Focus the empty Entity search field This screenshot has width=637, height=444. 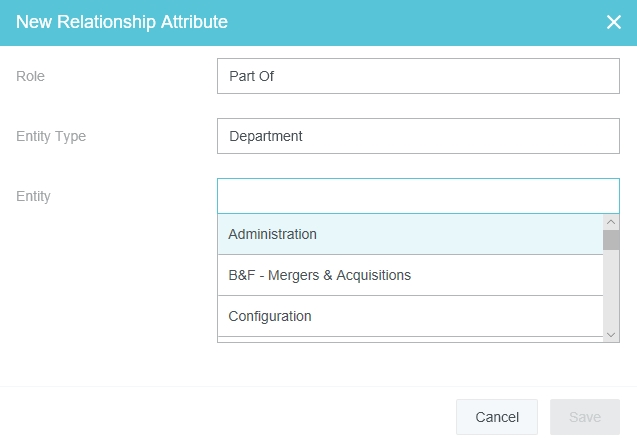click(x=418, y=196)
